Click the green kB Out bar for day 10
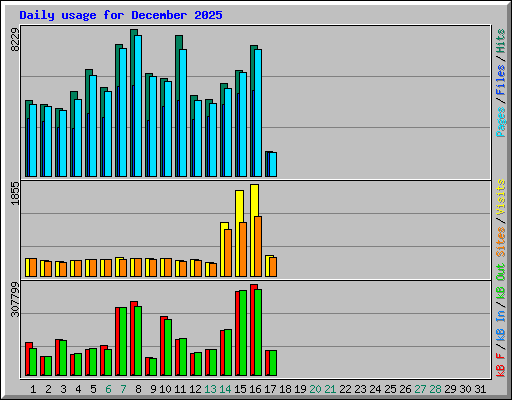Viewport: 512px width, 400px height. pos(168,347)
